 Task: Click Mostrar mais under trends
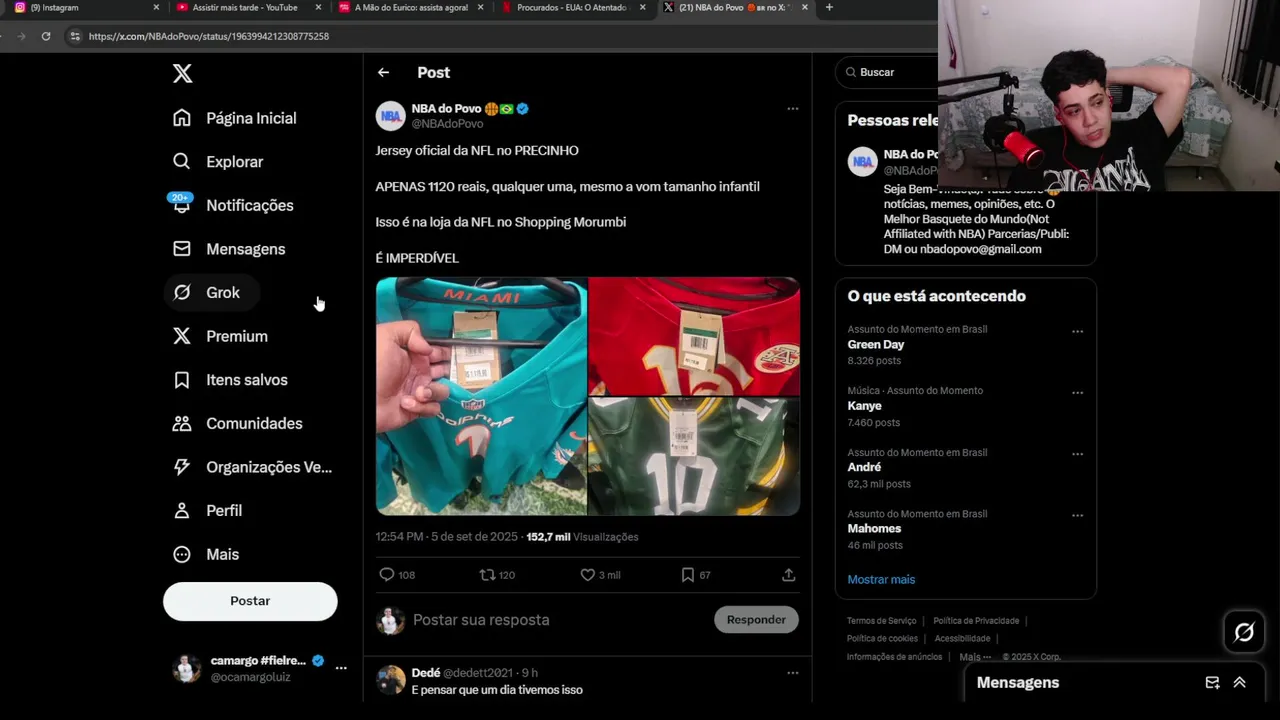[x=881, y=580]
